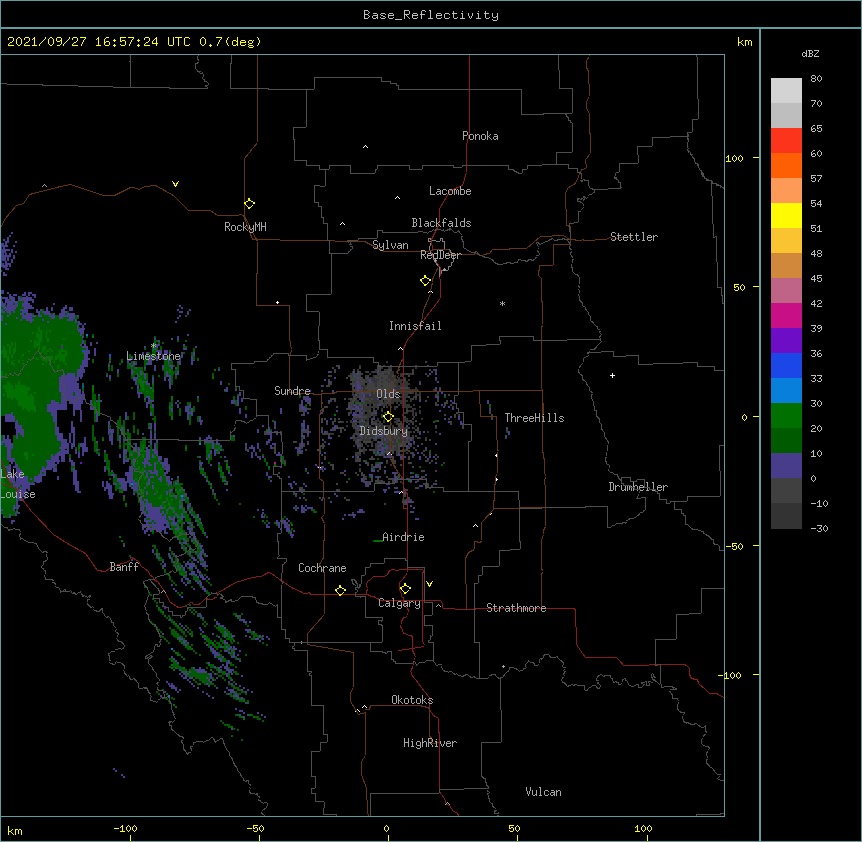862x842 pixels.
Task: Select the RockyMH label
Action: pyautogui.click(x=245, y=227)
